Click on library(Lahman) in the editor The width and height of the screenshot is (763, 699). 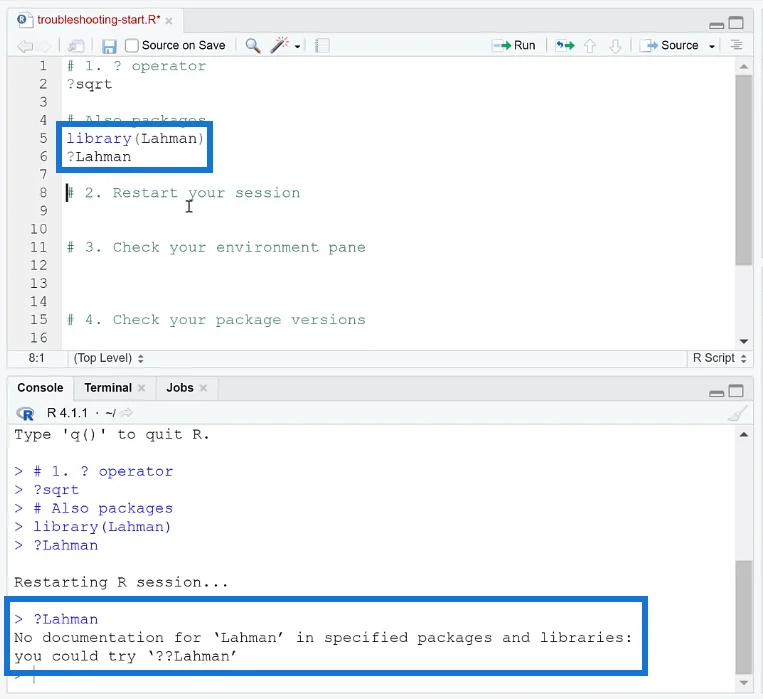(135, 139)
